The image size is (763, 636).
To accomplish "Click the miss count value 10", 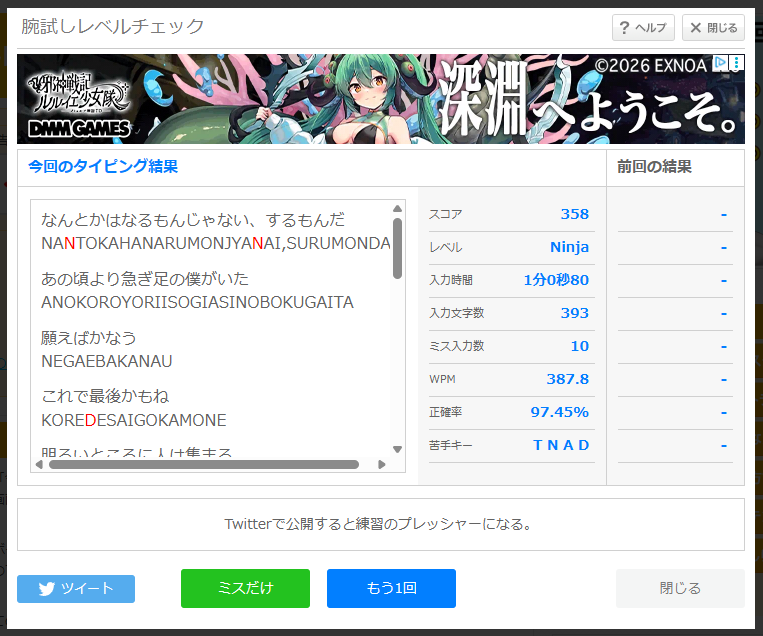I will [x=580, y=346].
